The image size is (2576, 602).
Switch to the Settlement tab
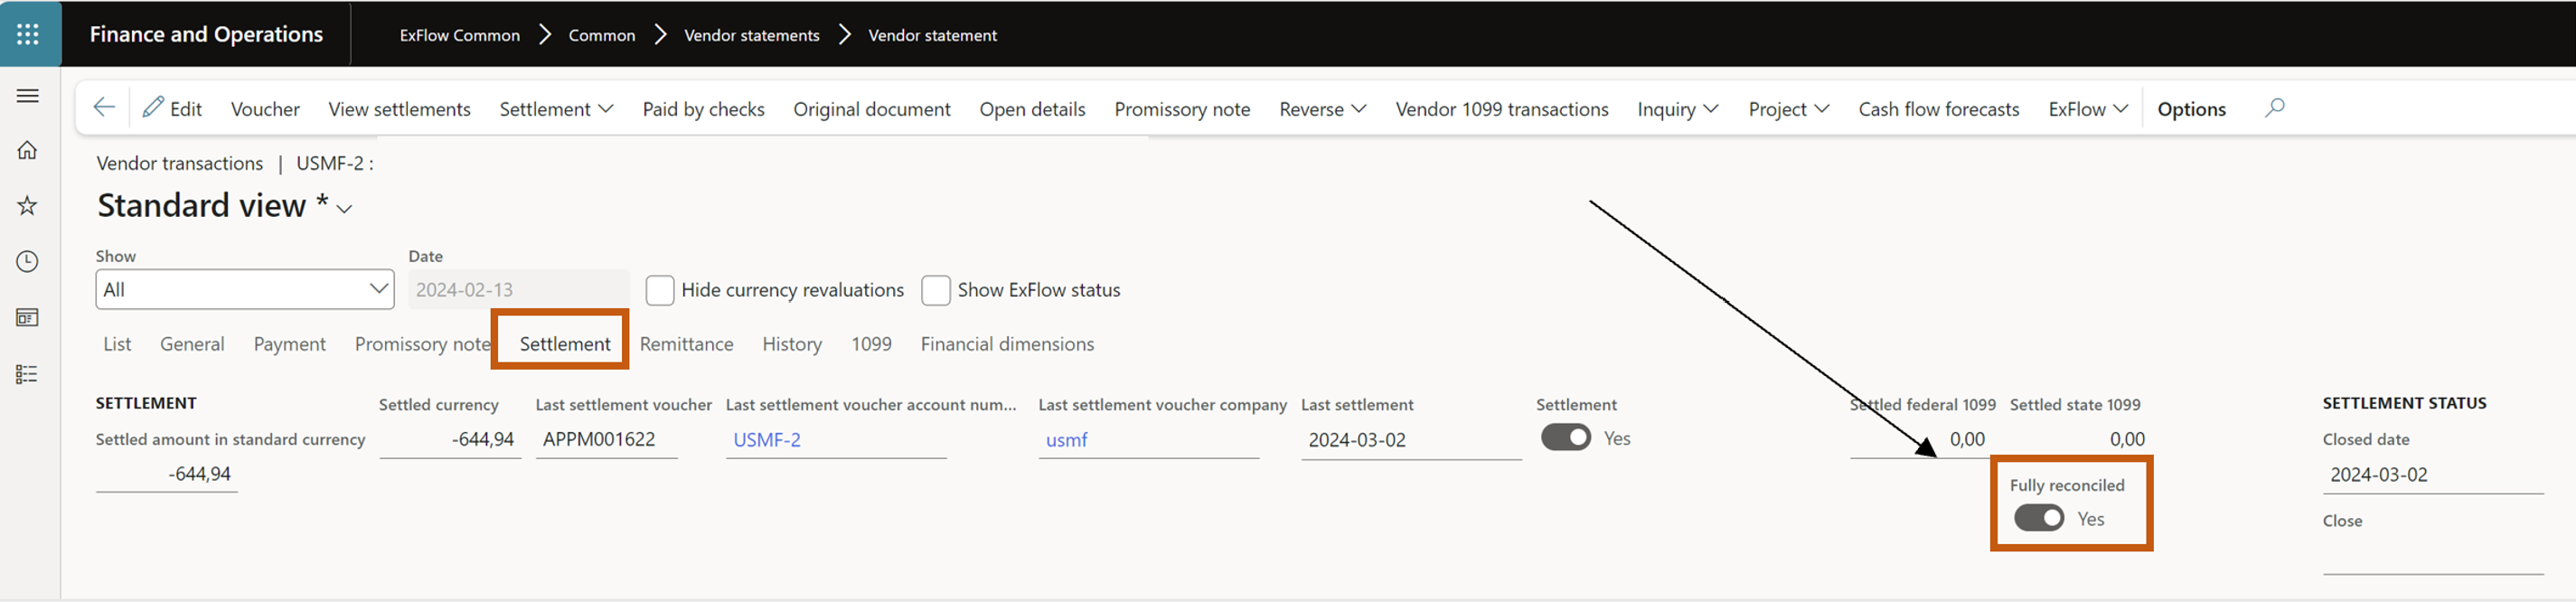click(565, 344)
